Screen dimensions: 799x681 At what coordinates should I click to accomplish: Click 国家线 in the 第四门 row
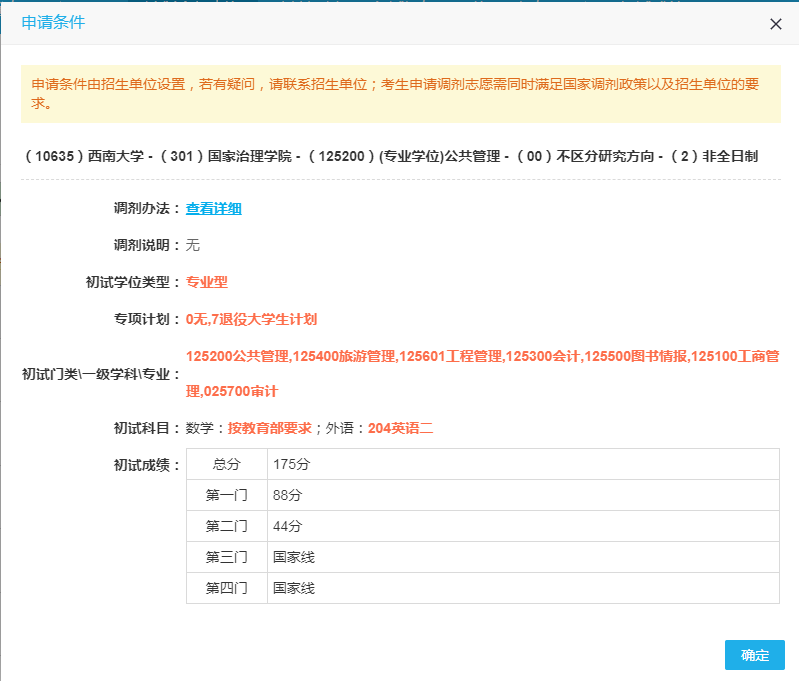[x=293, y=588]
